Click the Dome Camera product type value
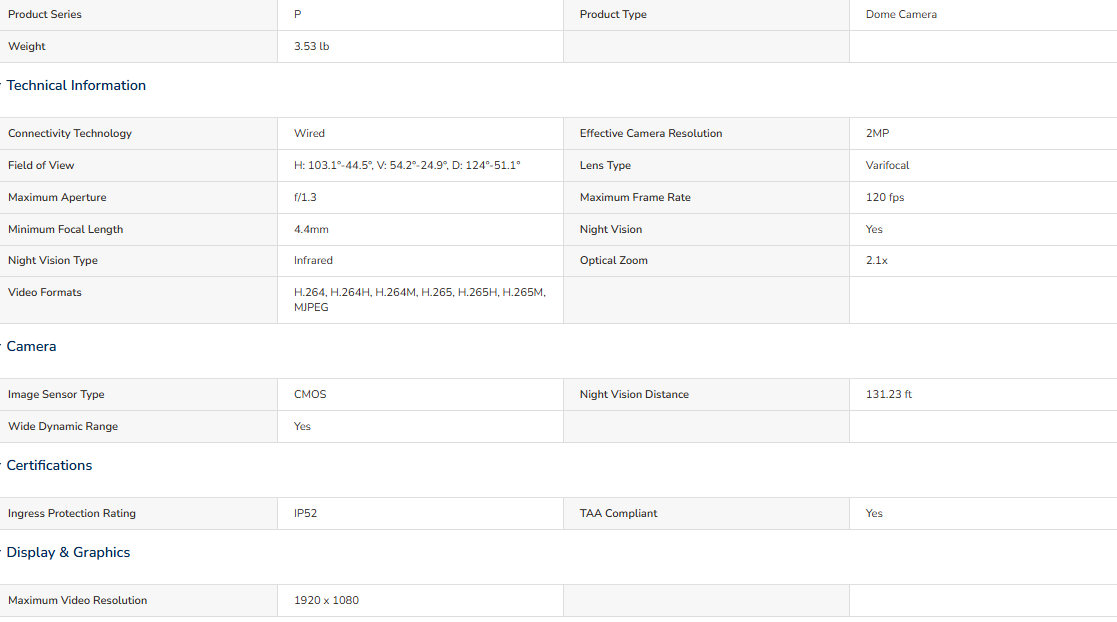 click(x=901, y=15)
